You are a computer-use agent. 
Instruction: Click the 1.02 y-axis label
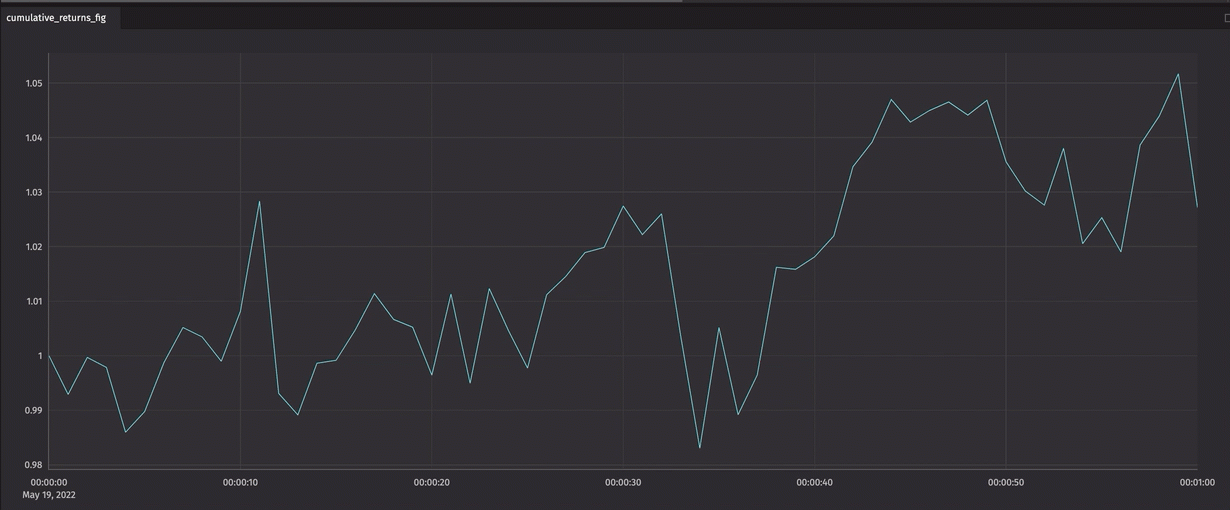(34, 247)
